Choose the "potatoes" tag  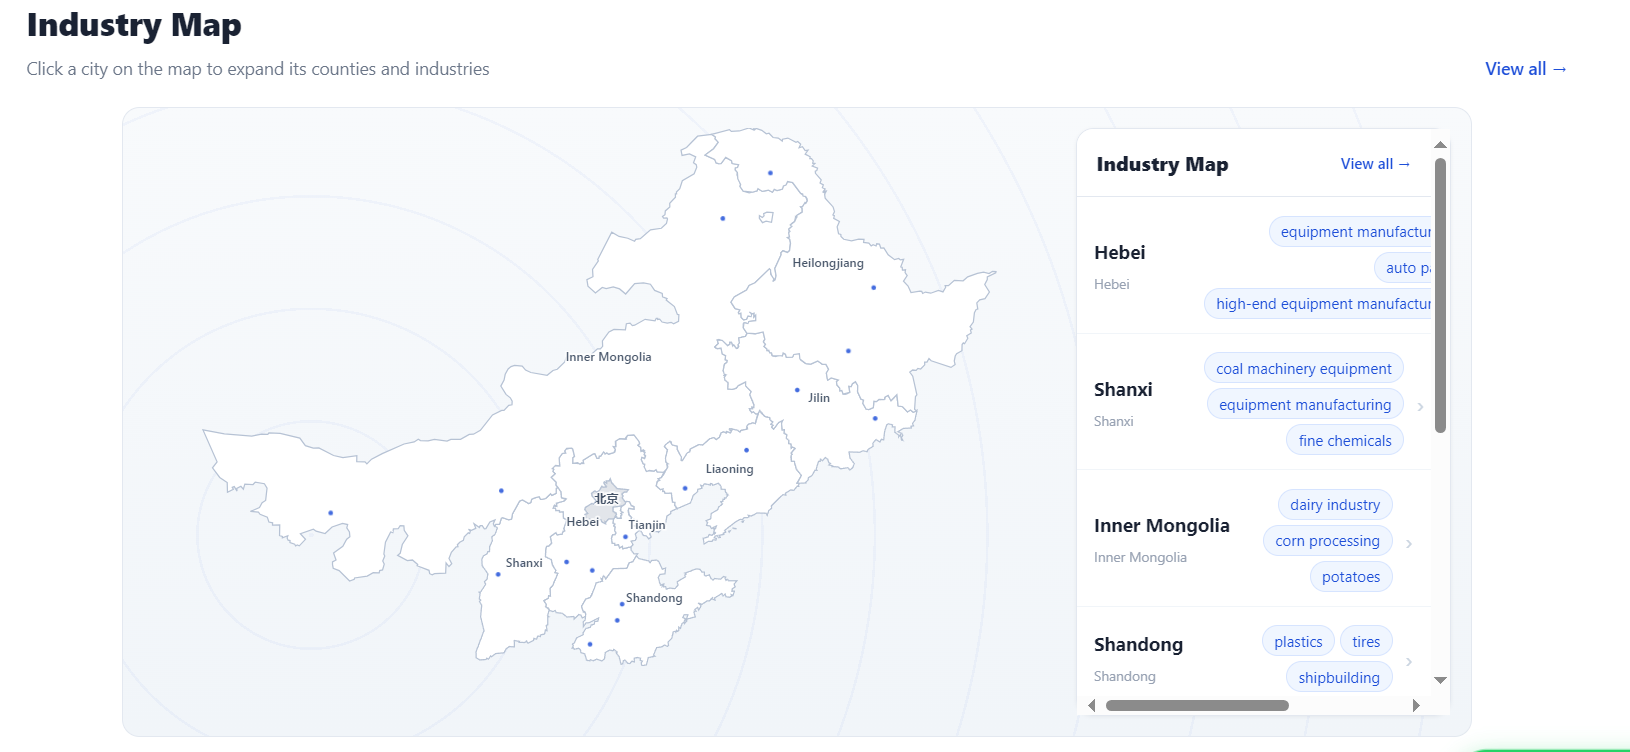(1351, 577)
